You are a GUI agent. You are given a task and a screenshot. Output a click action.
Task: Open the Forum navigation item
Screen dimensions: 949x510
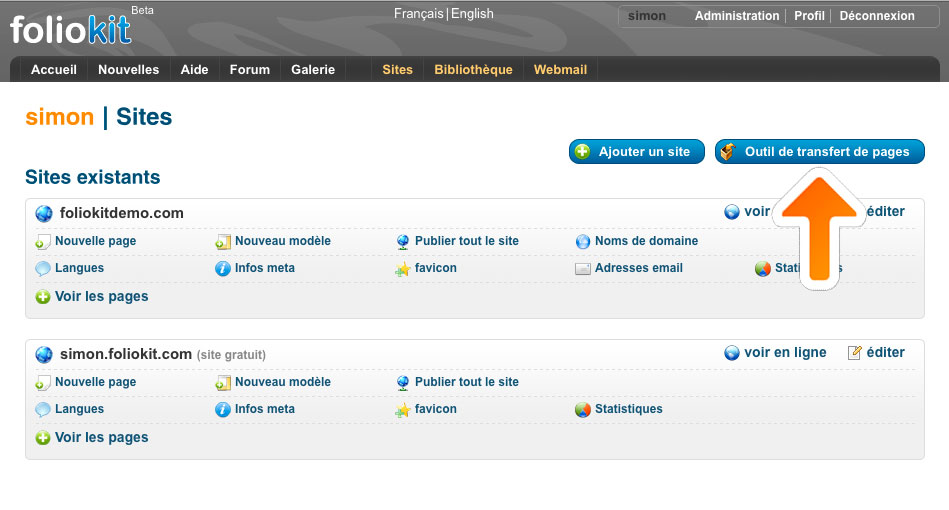tap(249, 70)
